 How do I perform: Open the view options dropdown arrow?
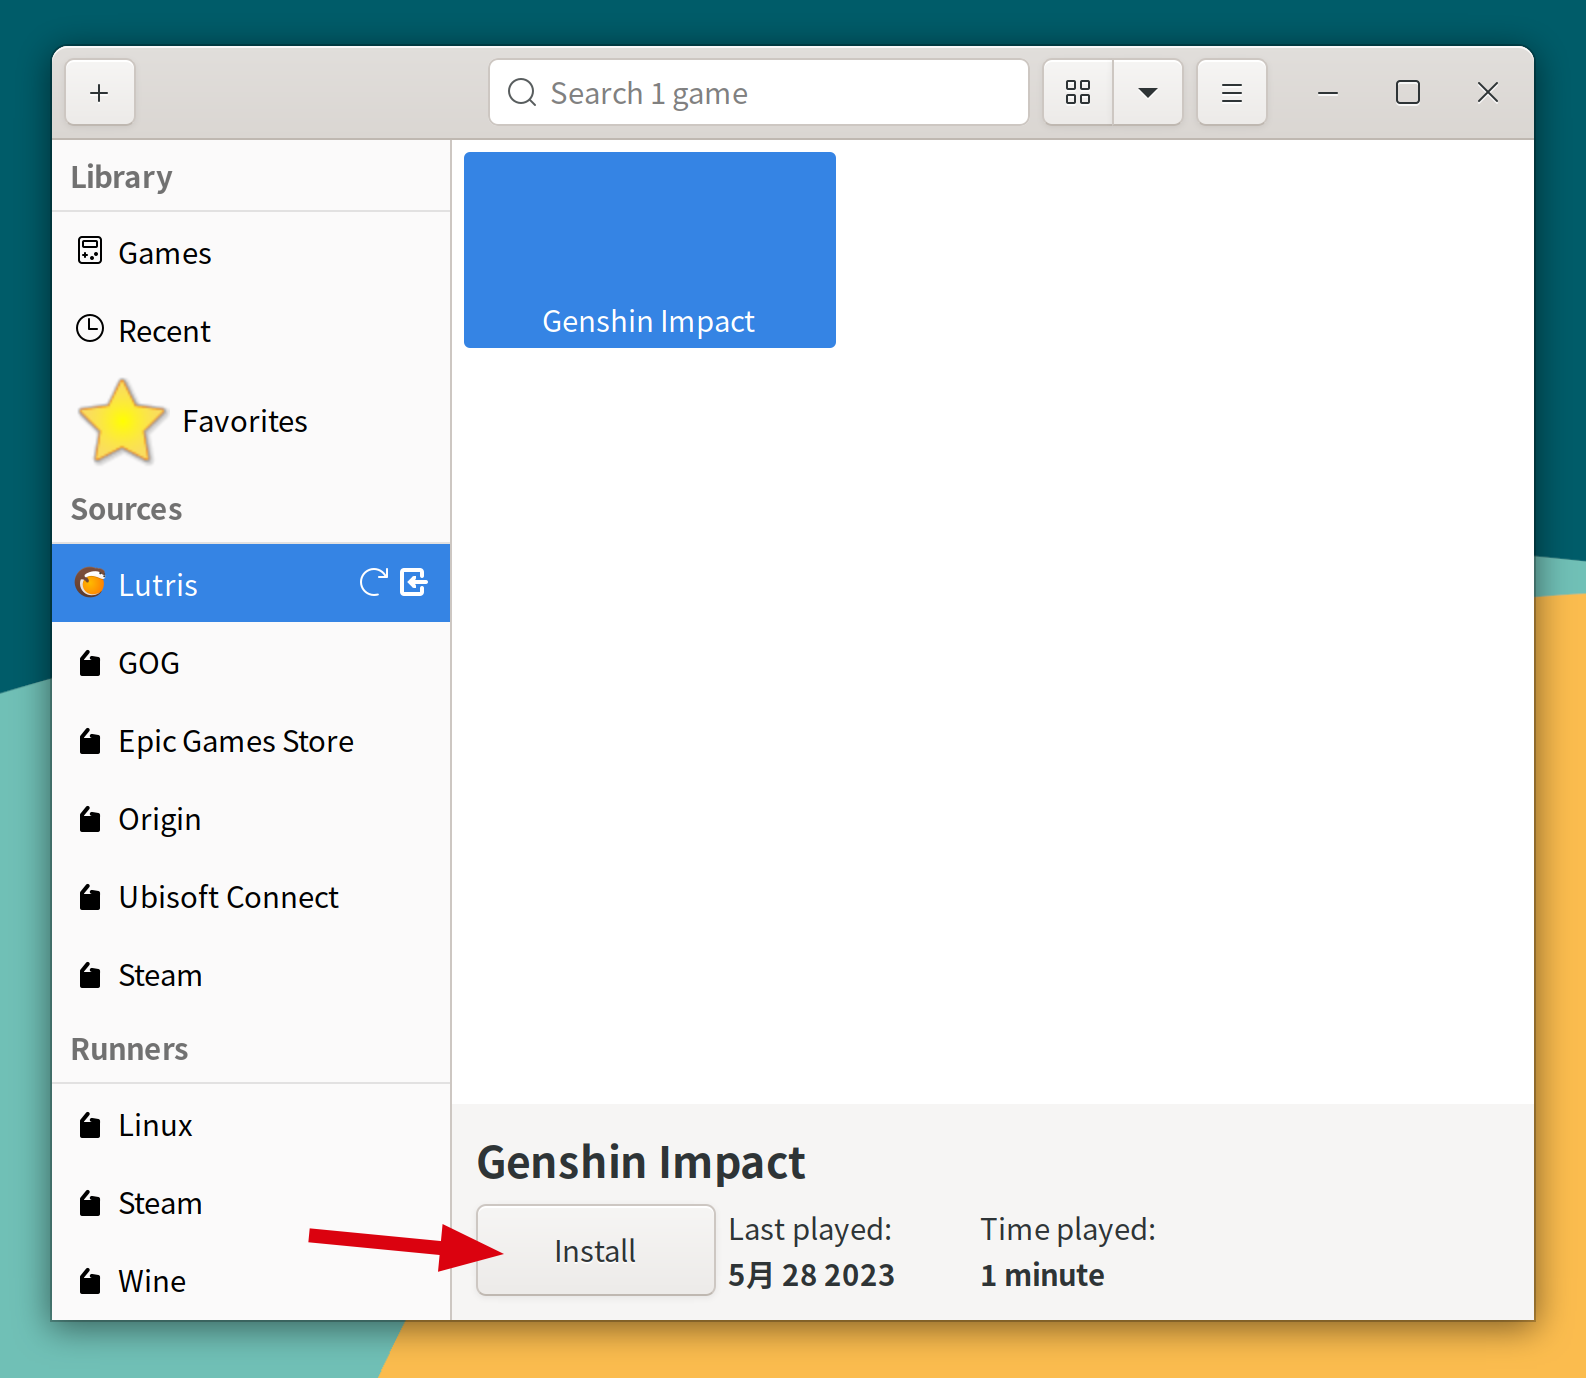coord(1148,93)
